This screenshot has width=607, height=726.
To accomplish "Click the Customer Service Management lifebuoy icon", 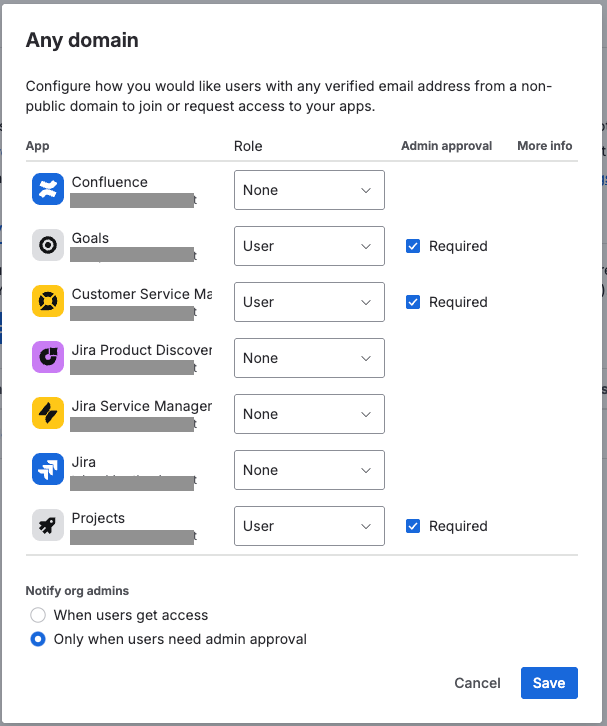I will coord(48,301).
